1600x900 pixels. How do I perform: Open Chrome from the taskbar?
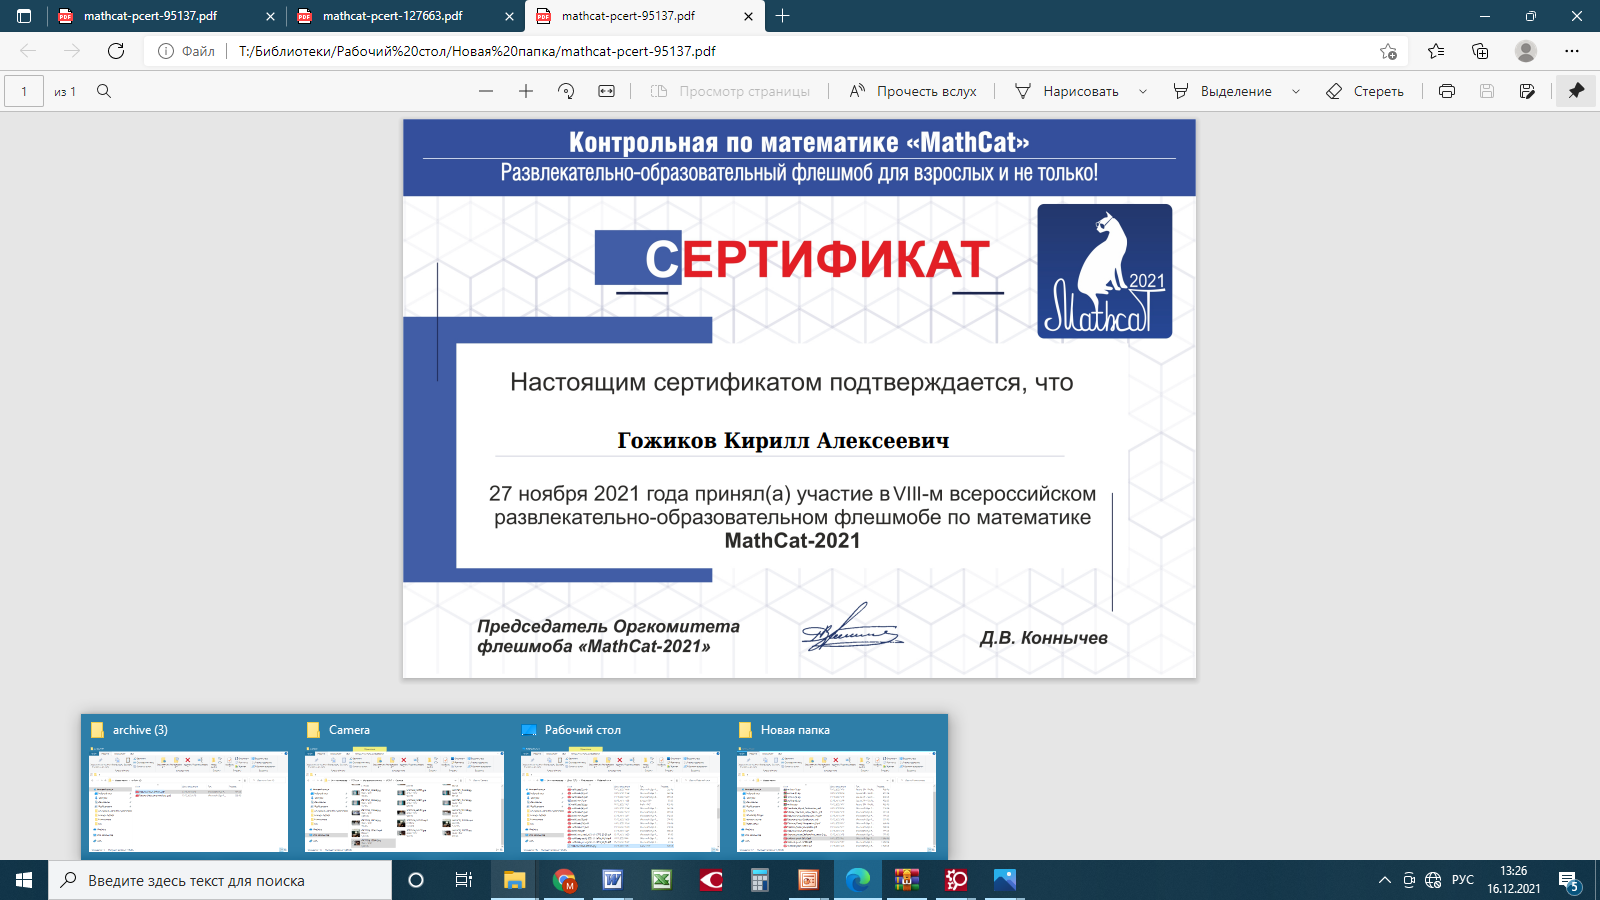(x=564, y=880)
